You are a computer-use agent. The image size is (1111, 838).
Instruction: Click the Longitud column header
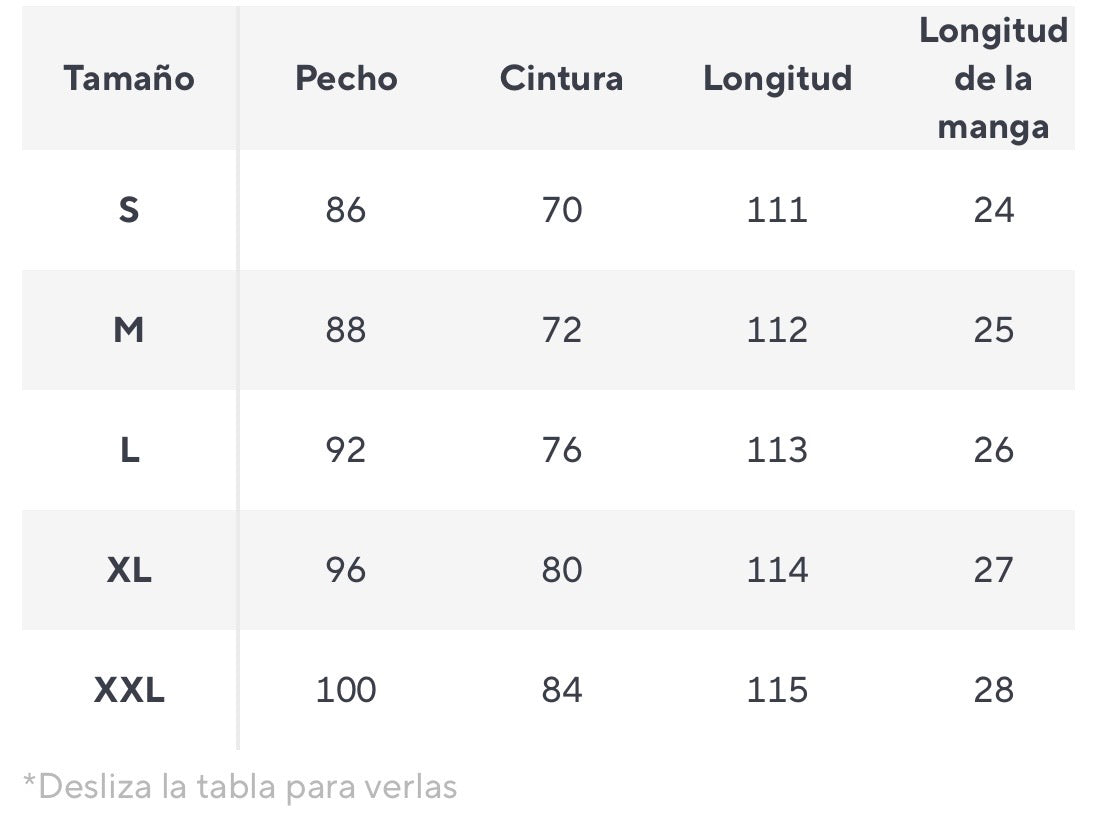[x=777, y=78]
